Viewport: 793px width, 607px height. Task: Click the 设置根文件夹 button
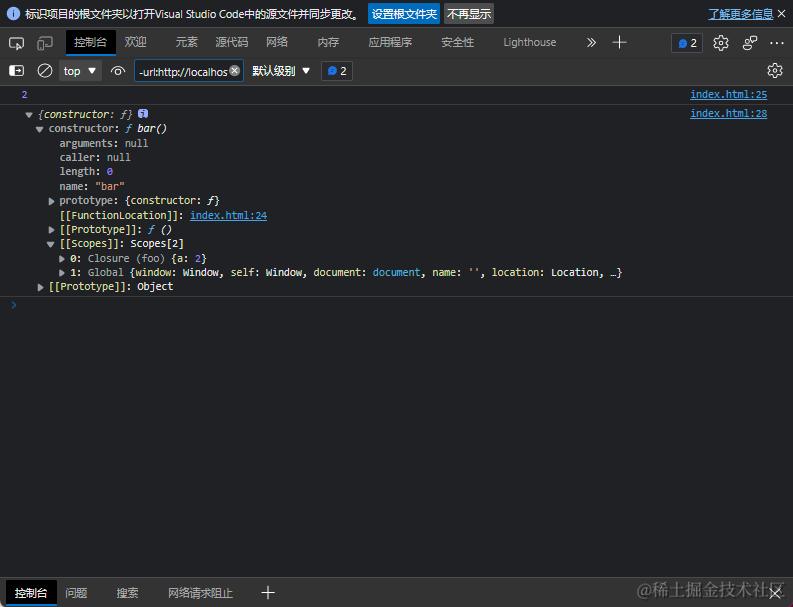point(404,14)
